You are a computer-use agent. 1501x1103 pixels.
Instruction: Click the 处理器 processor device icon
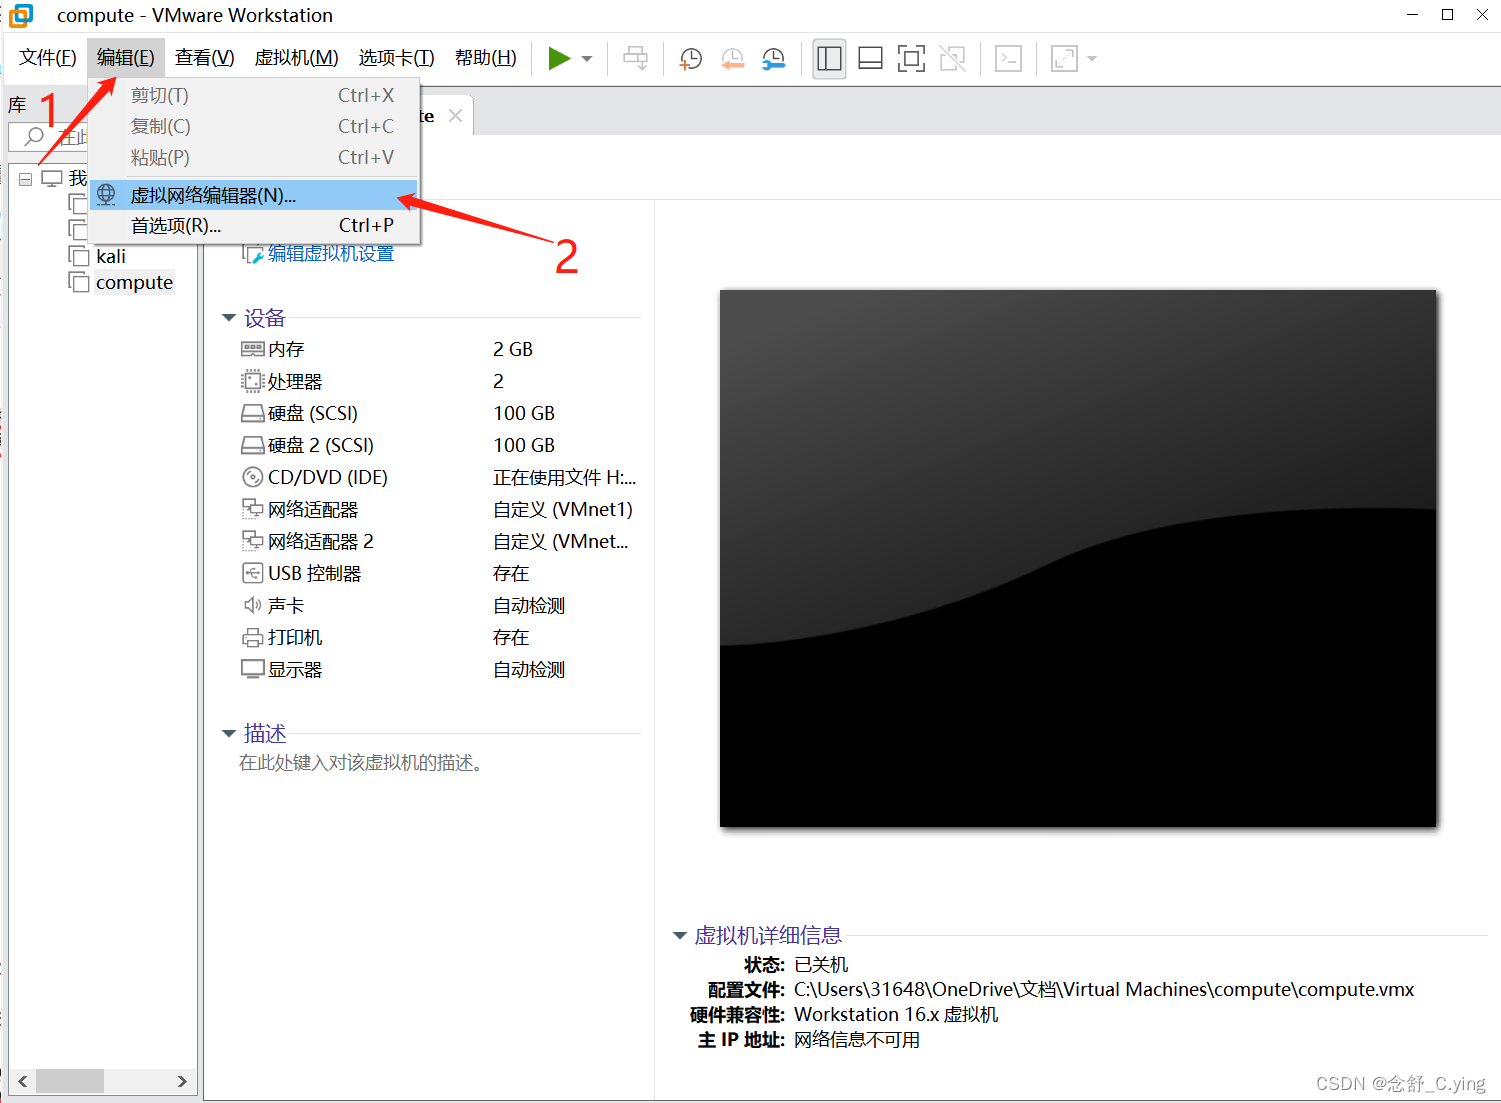tap(252, 381)
